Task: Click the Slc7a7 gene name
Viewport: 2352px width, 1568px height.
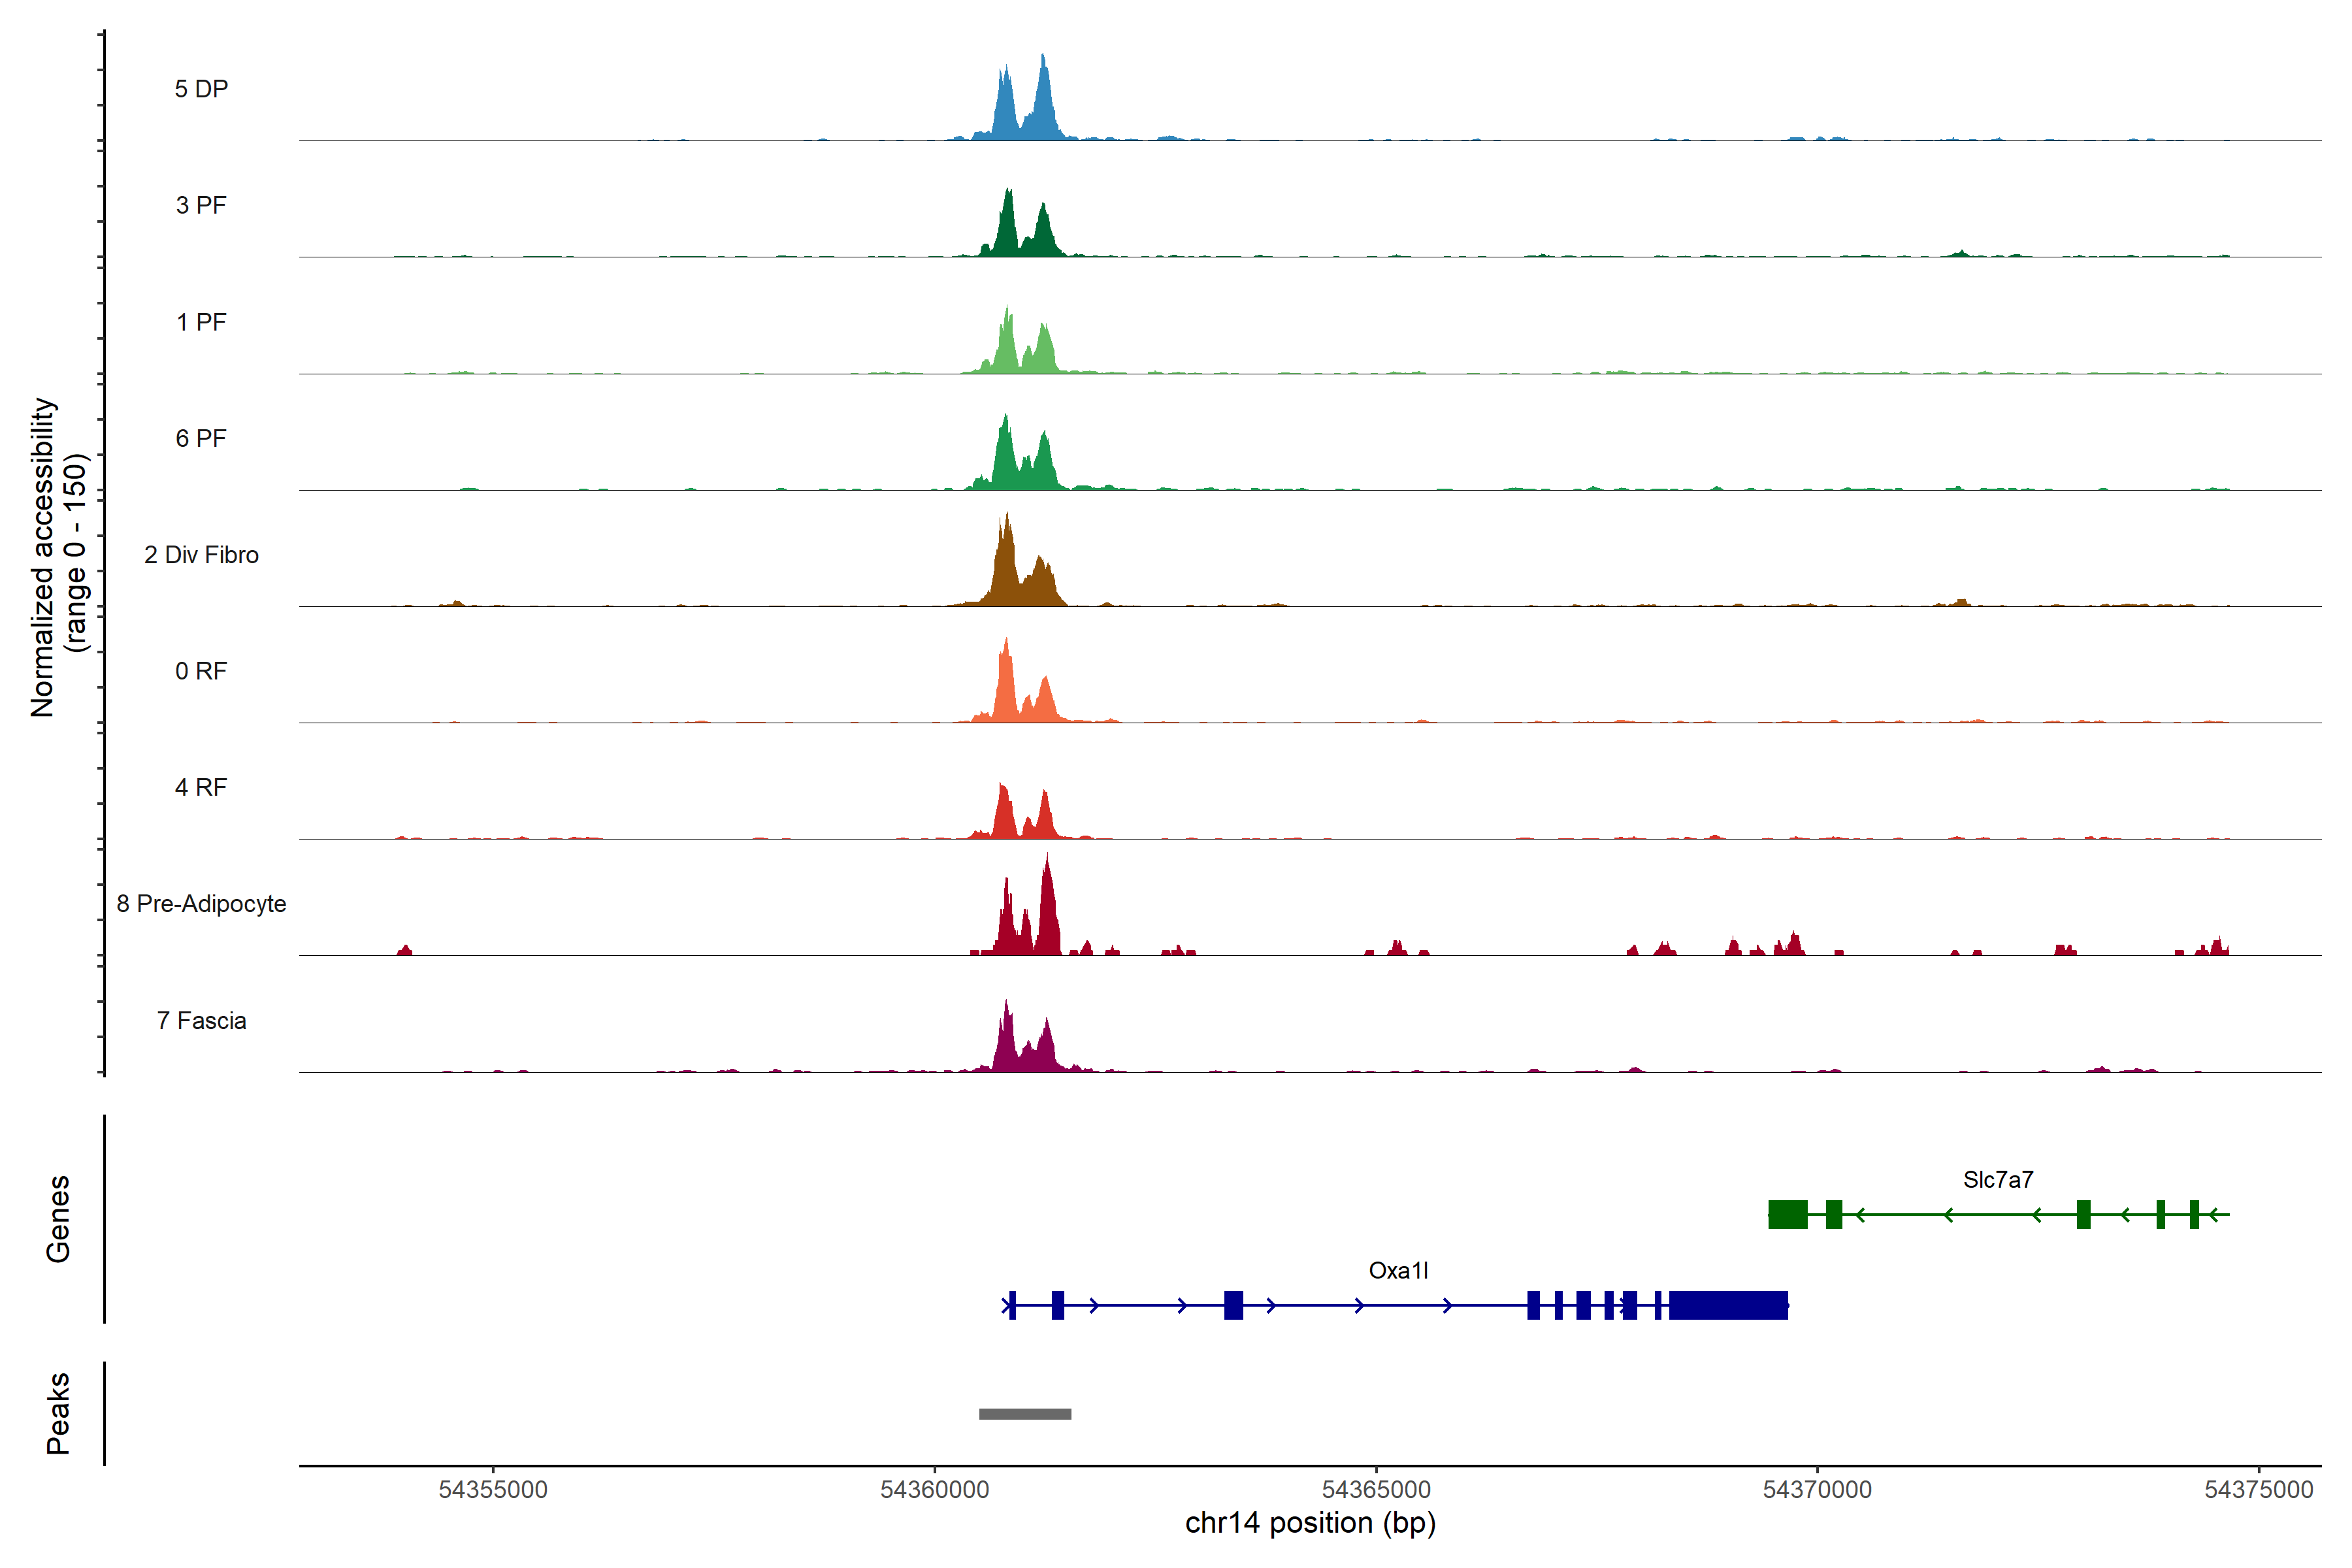Action: [1997, 1179]
